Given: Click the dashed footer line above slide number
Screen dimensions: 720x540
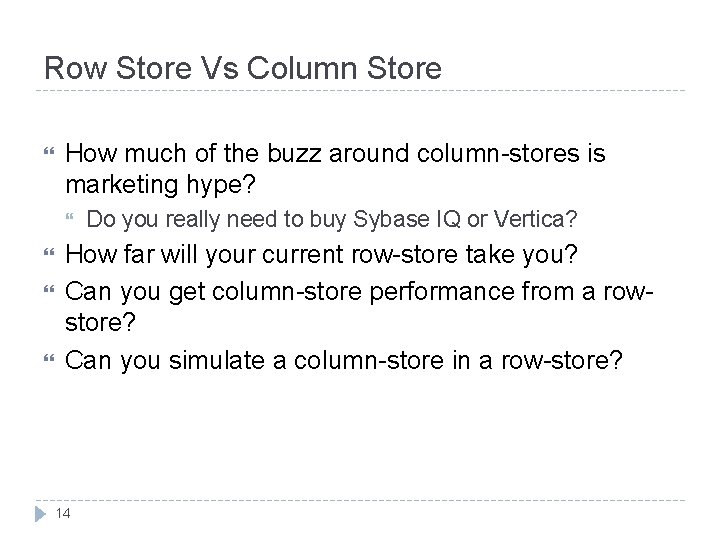Looking at the screenshot, I should (x=360, y=500).
